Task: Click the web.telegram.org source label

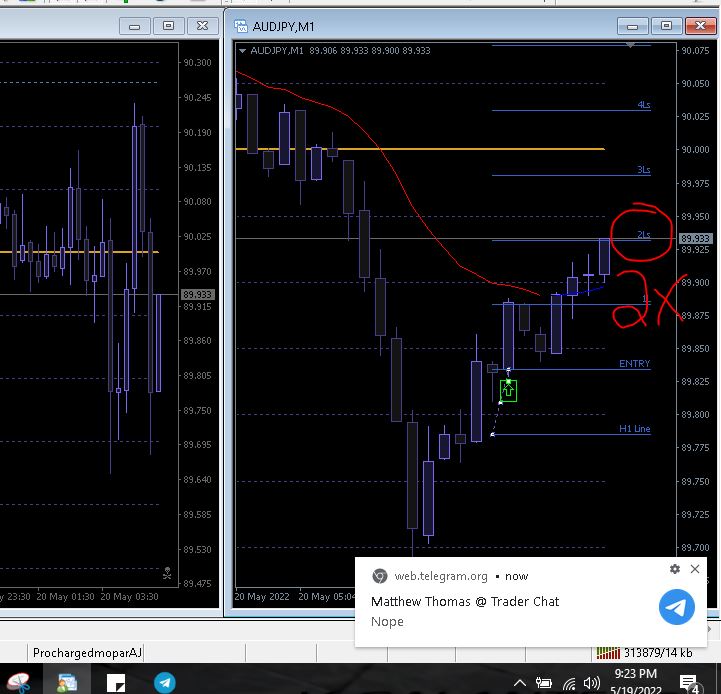Action: (x=441, y=576)
